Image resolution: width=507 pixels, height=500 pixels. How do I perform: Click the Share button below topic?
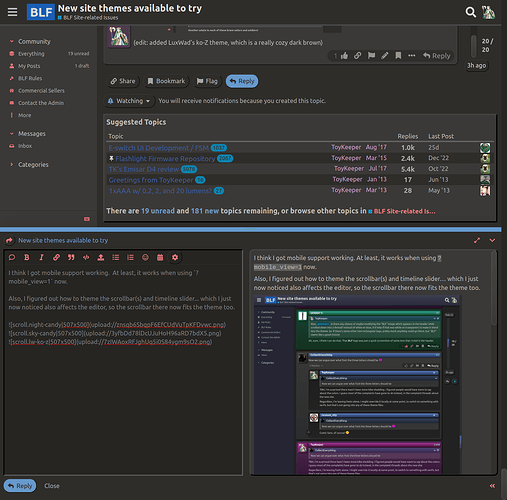click(x=123, y=81)
